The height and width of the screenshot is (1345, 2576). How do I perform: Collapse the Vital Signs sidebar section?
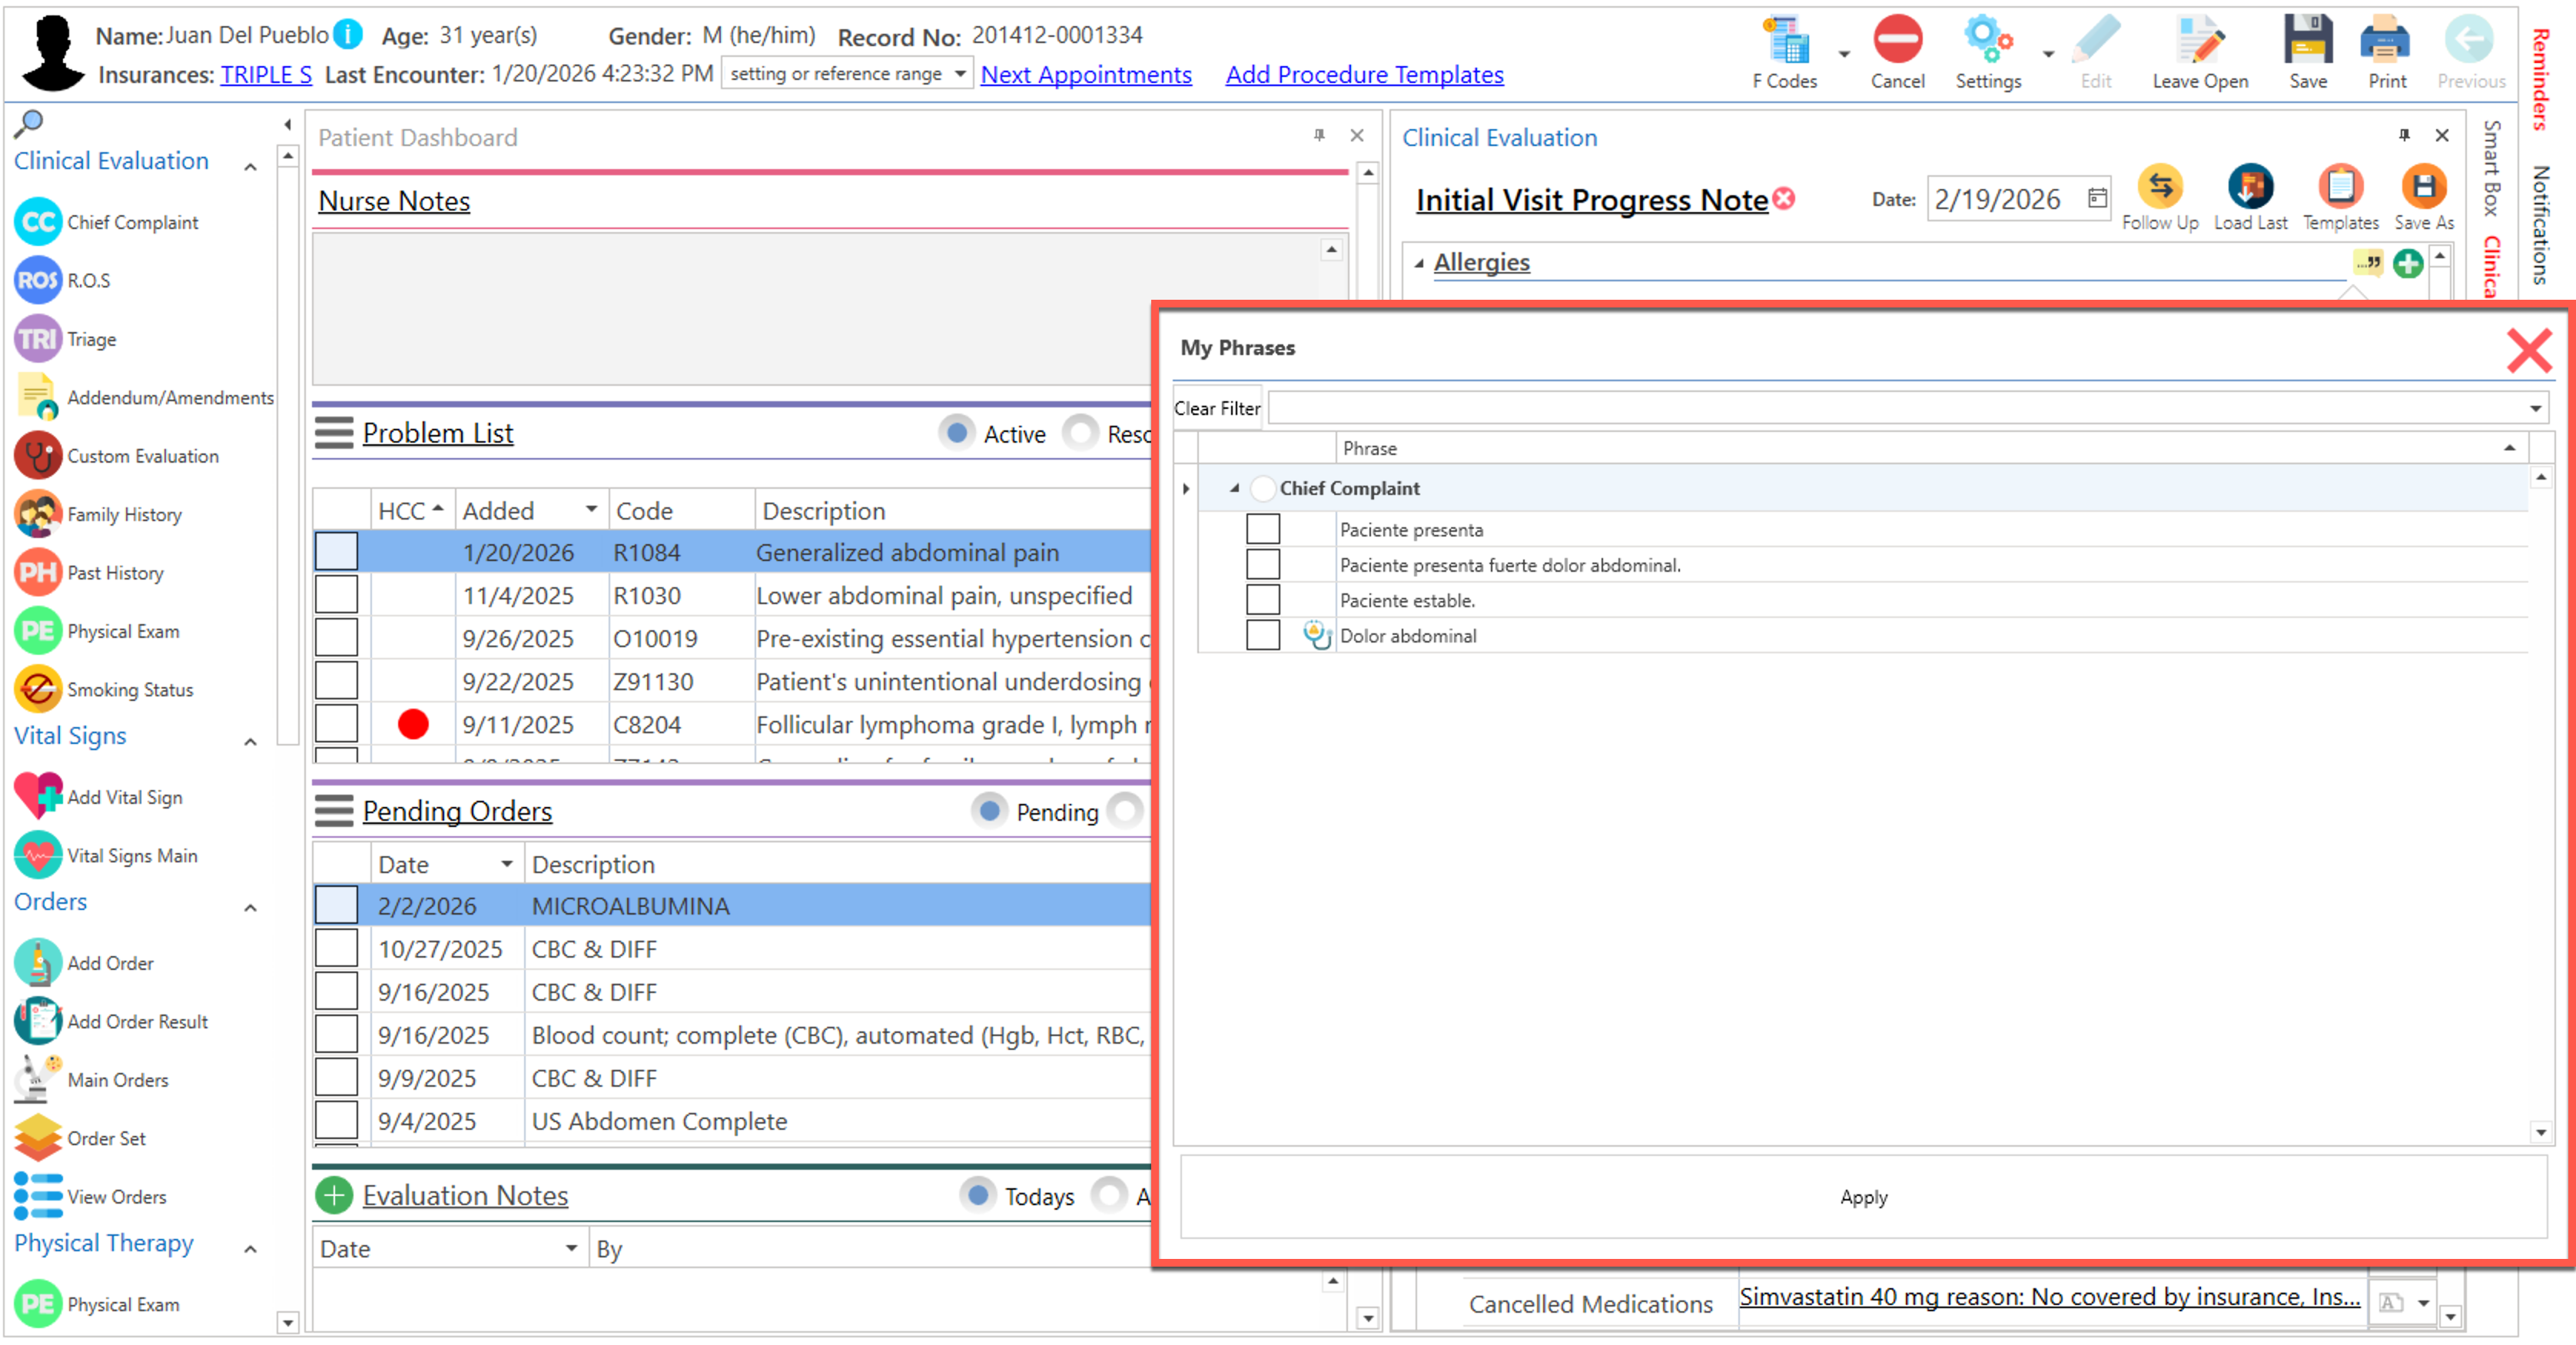pyautogui.click(x=250, y=741)
